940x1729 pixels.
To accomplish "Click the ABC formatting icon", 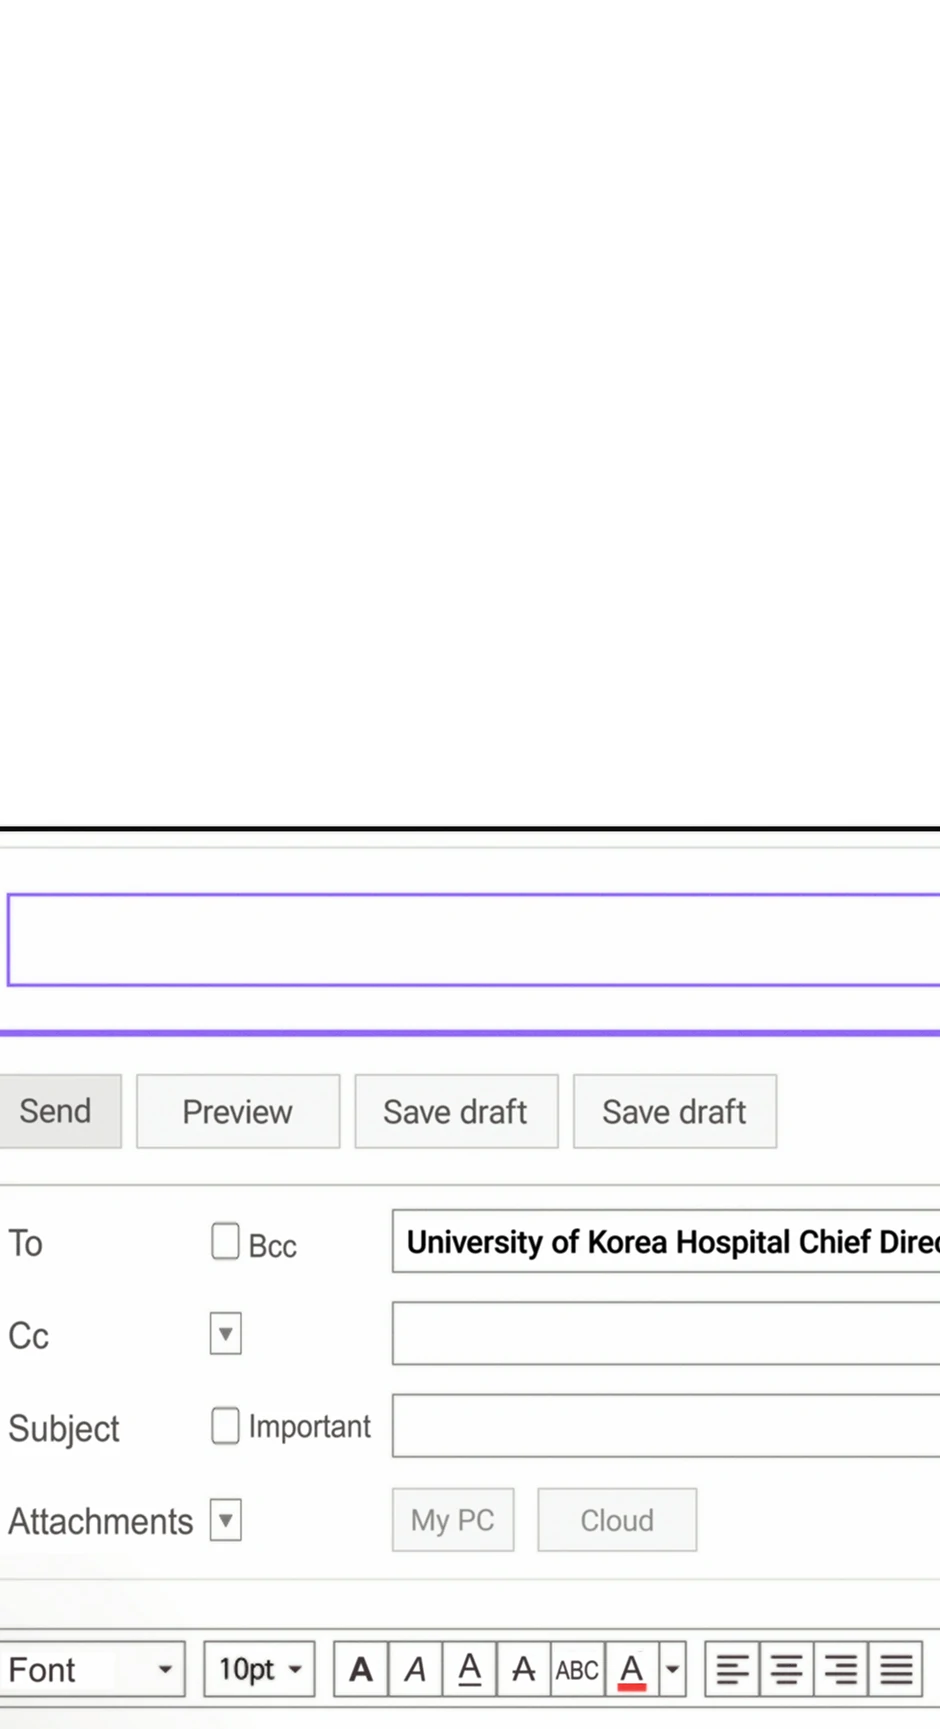I will [577, 1669].
